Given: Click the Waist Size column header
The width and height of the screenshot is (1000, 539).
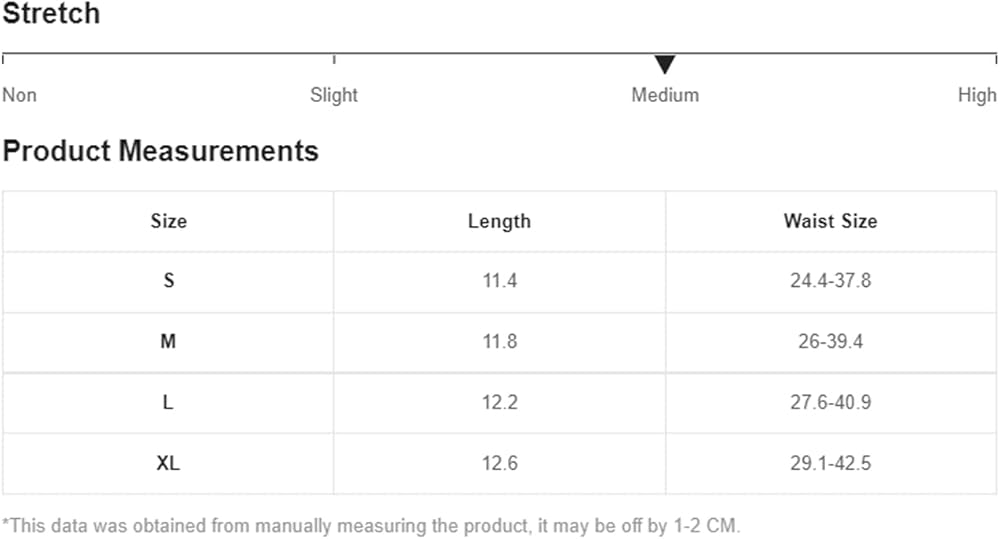Looking at the screenshot, I should tap(830, 221).
